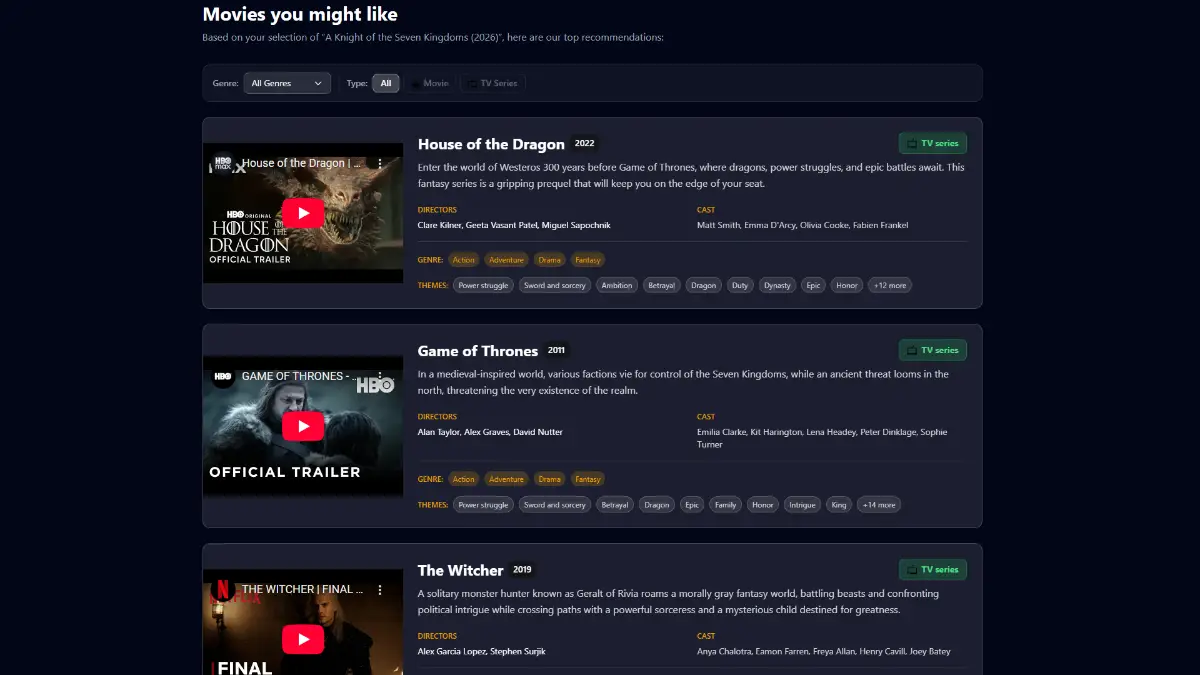This screenshot has height=675, width=1200.
Task: Click House of the Dragon title
Action: pyautogui.click(x=491, y=144)
